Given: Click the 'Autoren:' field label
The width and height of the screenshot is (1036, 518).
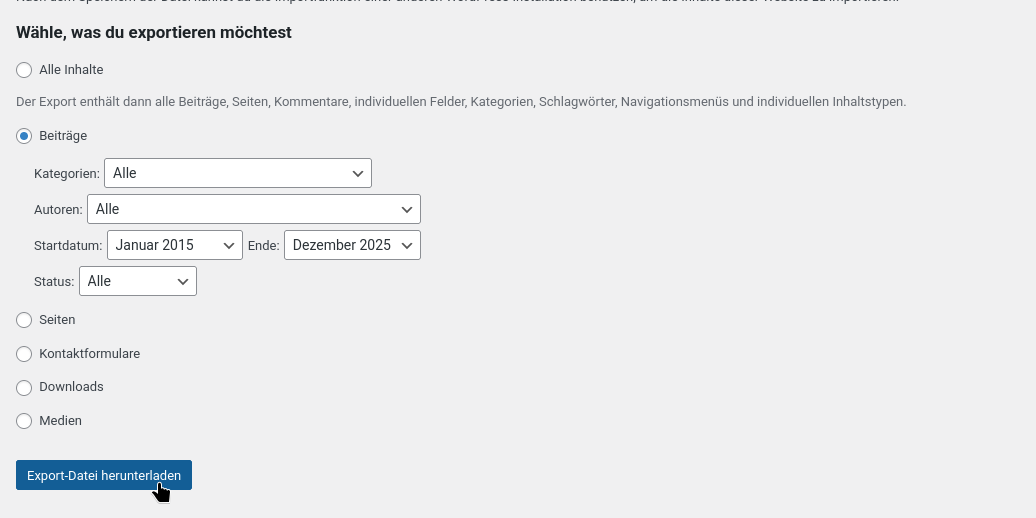Looking at the screenshot, I should point(58,210).
